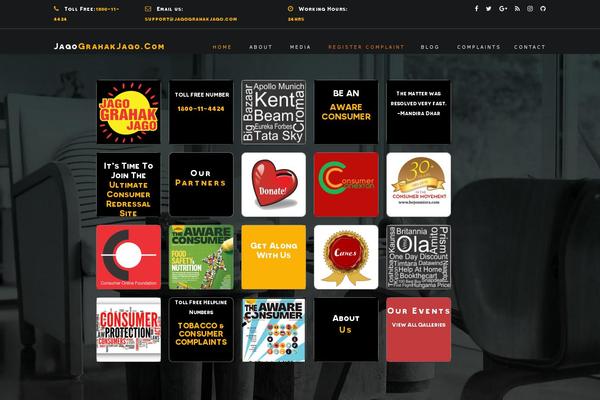Open the Consumer Protection word-cloud tile
600x400 pixels.
pyautogui.click(x=129, y=330)
